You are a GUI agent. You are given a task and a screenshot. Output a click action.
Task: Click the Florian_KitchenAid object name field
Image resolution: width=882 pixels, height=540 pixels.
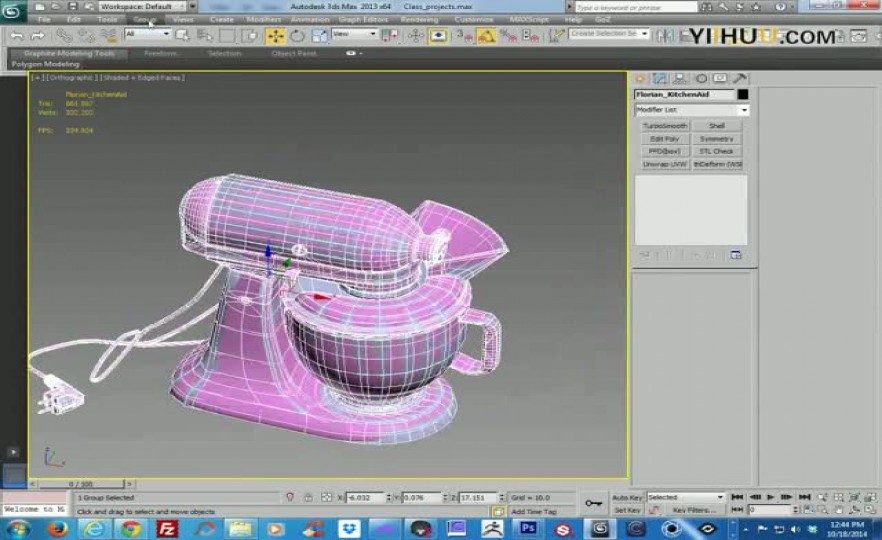pyautogui.click(x=685, y=94)
